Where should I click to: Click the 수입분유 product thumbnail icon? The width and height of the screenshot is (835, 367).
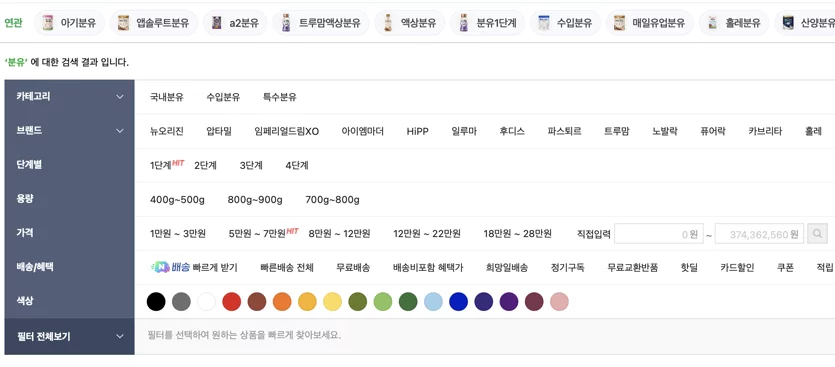point(544,23)
